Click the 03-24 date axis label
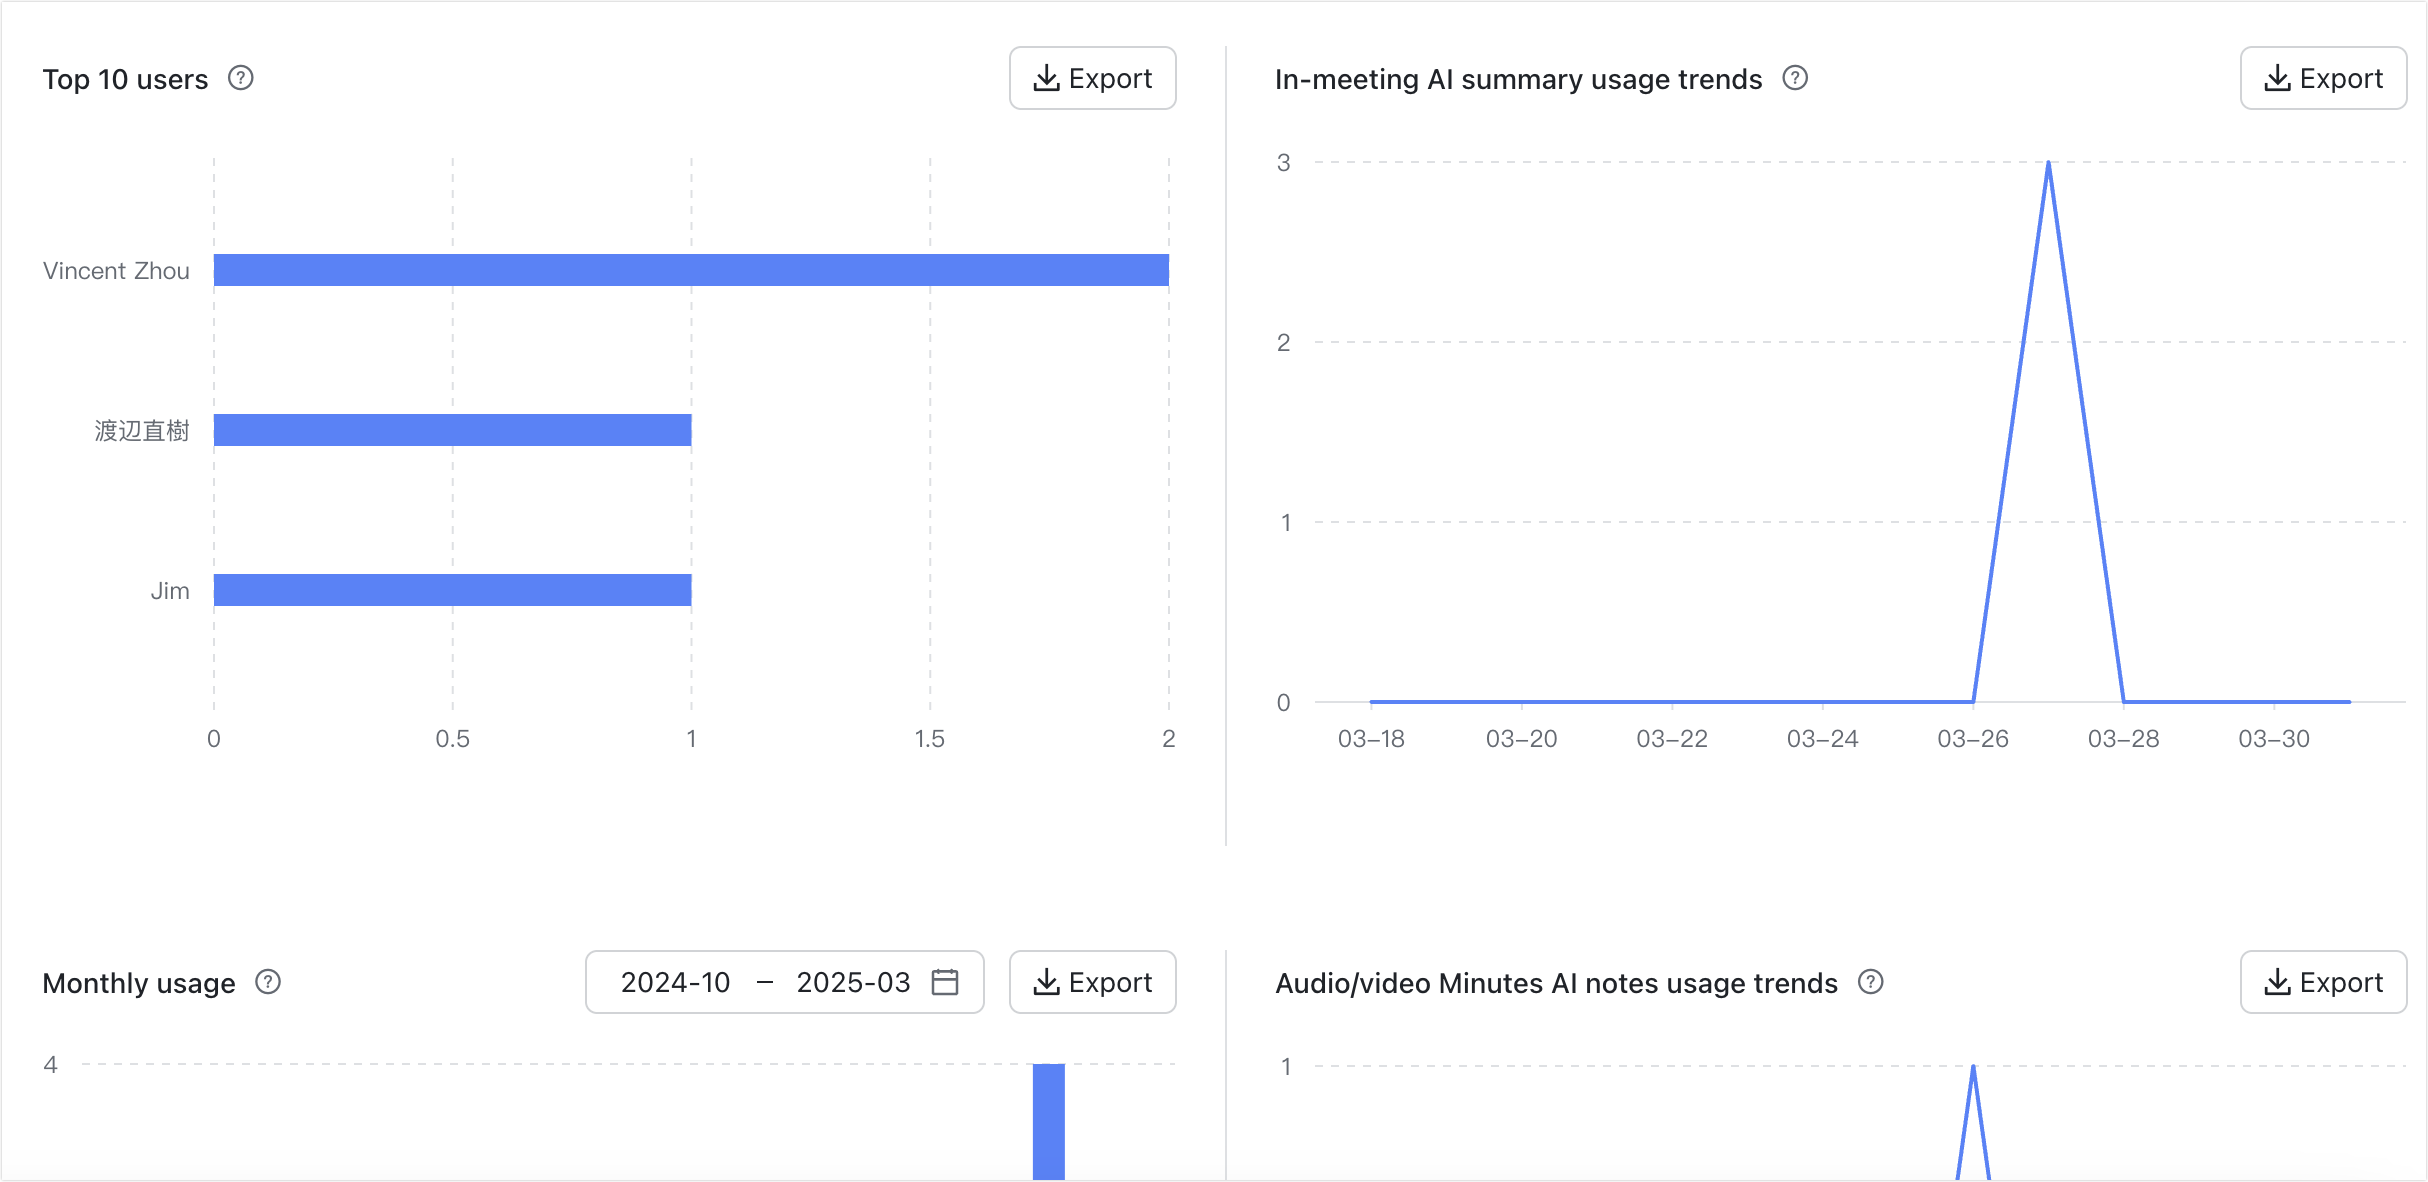 point(1822,739)
